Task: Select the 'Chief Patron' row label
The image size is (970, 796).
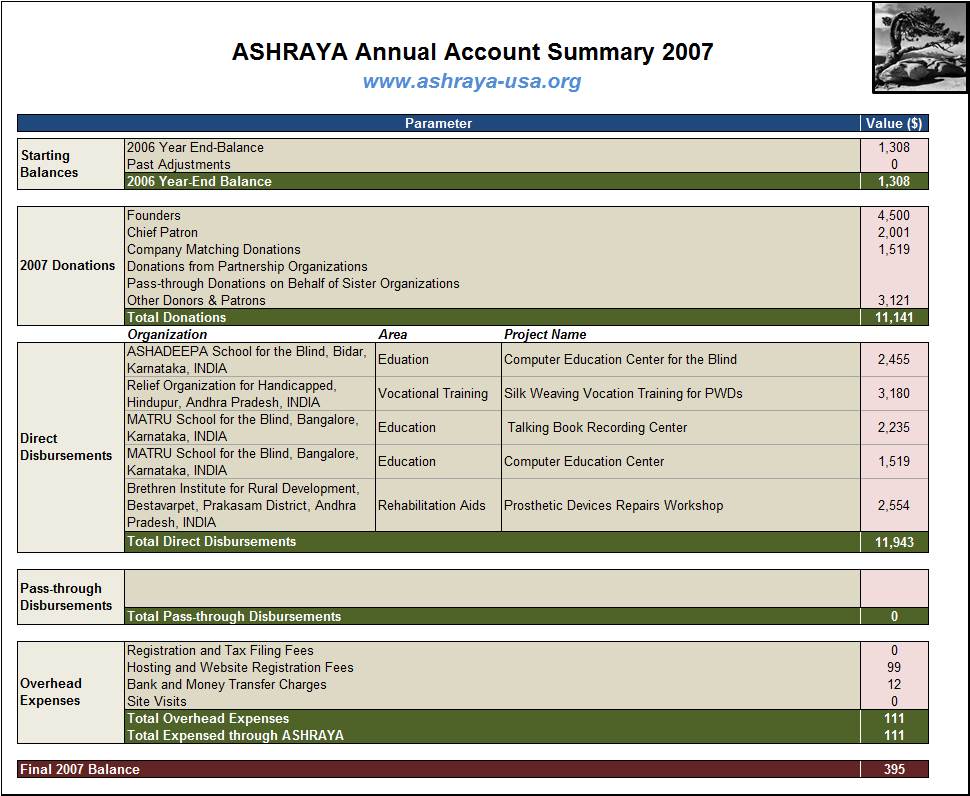Action: coord(162,233)
